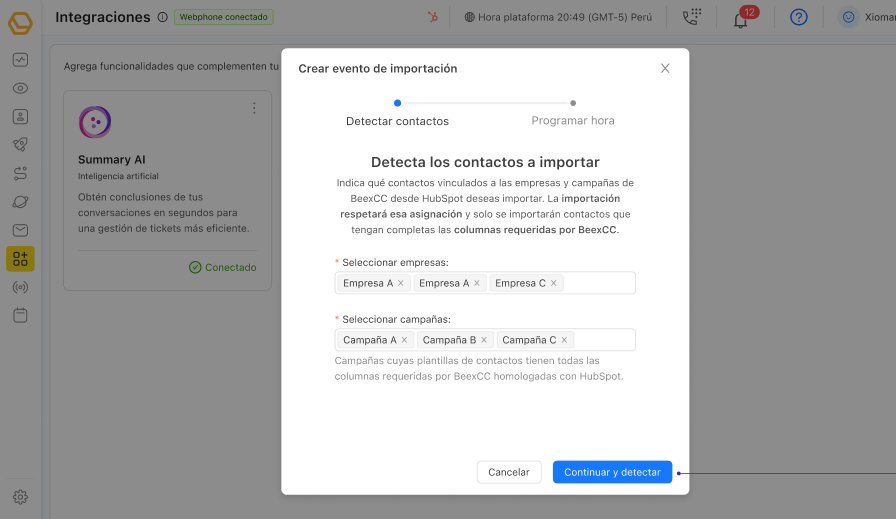The image size is (896, 519).
Task: Open the Seleccionar campañas dropdown field
Action: pos(604,340)
